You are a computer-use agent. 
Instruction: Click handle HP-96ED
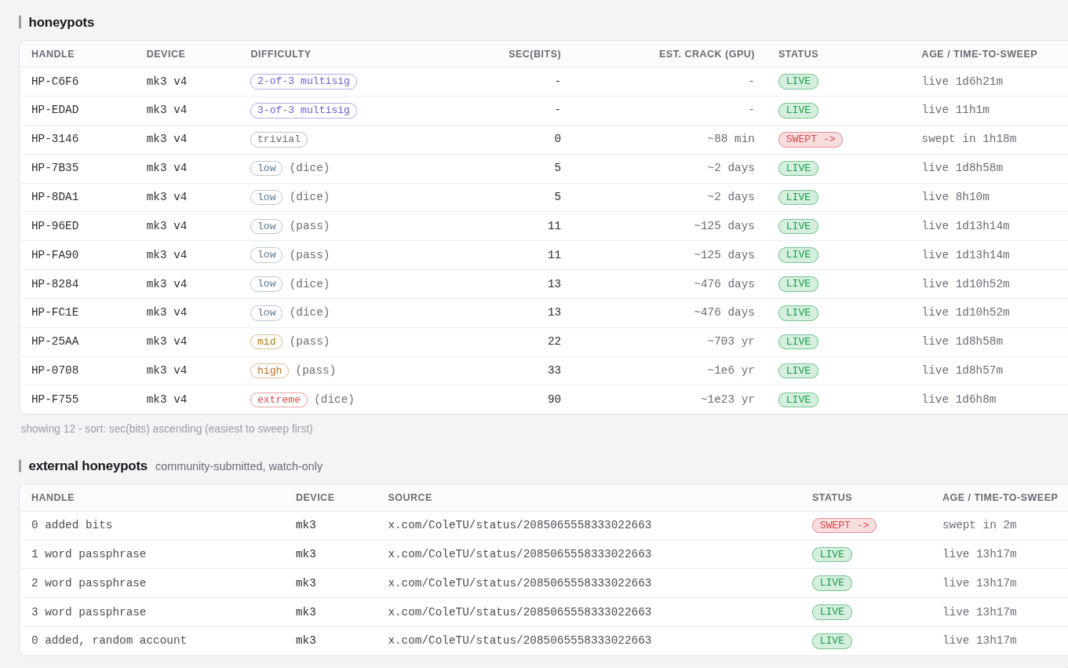tap(54, 226)
